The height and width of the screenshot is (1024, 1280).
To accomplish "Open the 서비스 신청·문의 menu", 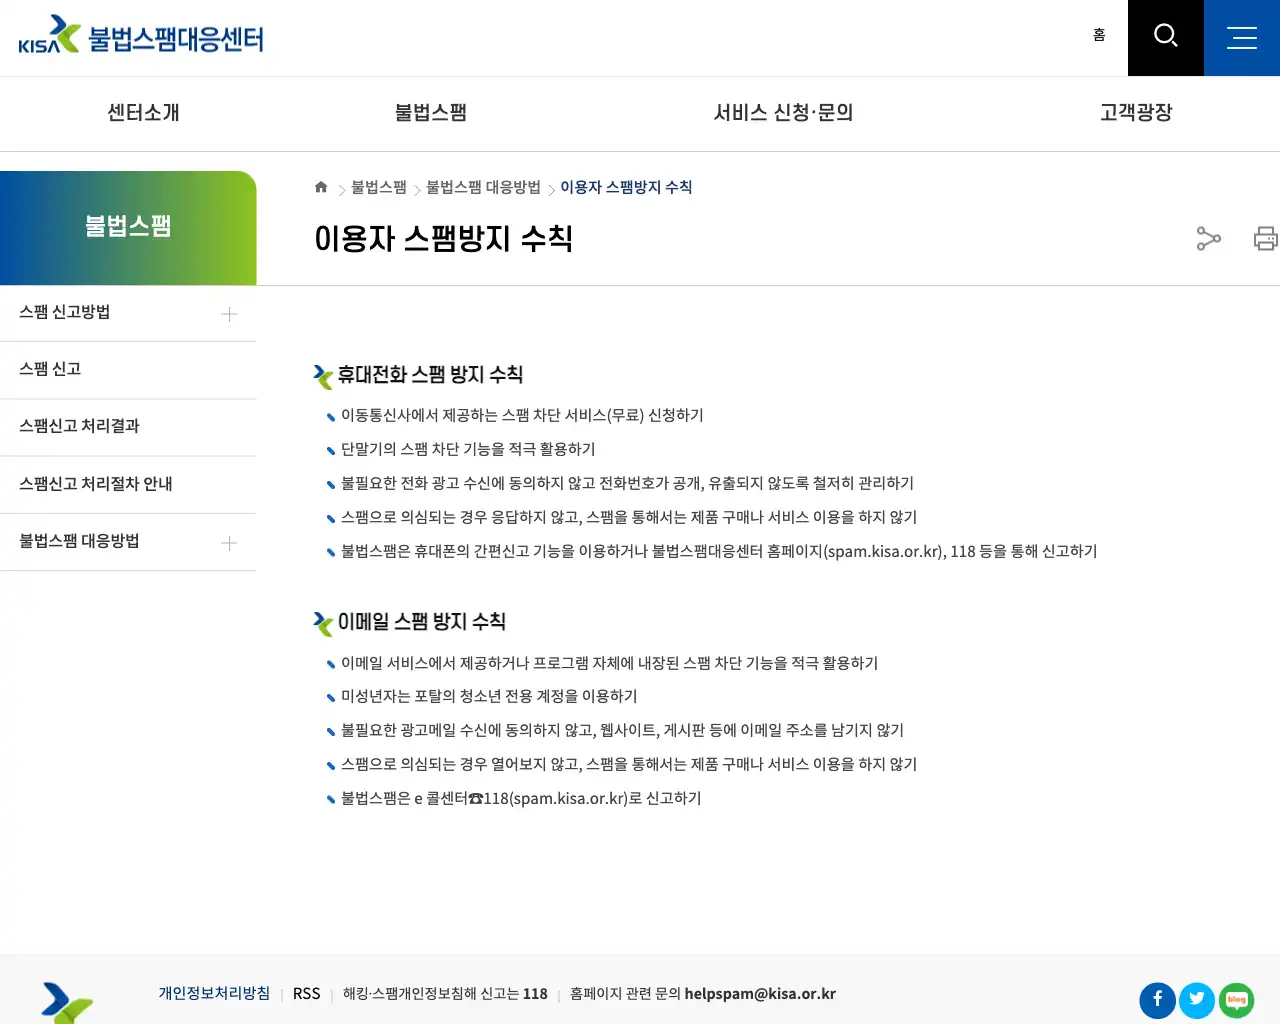I will [783, 113].
